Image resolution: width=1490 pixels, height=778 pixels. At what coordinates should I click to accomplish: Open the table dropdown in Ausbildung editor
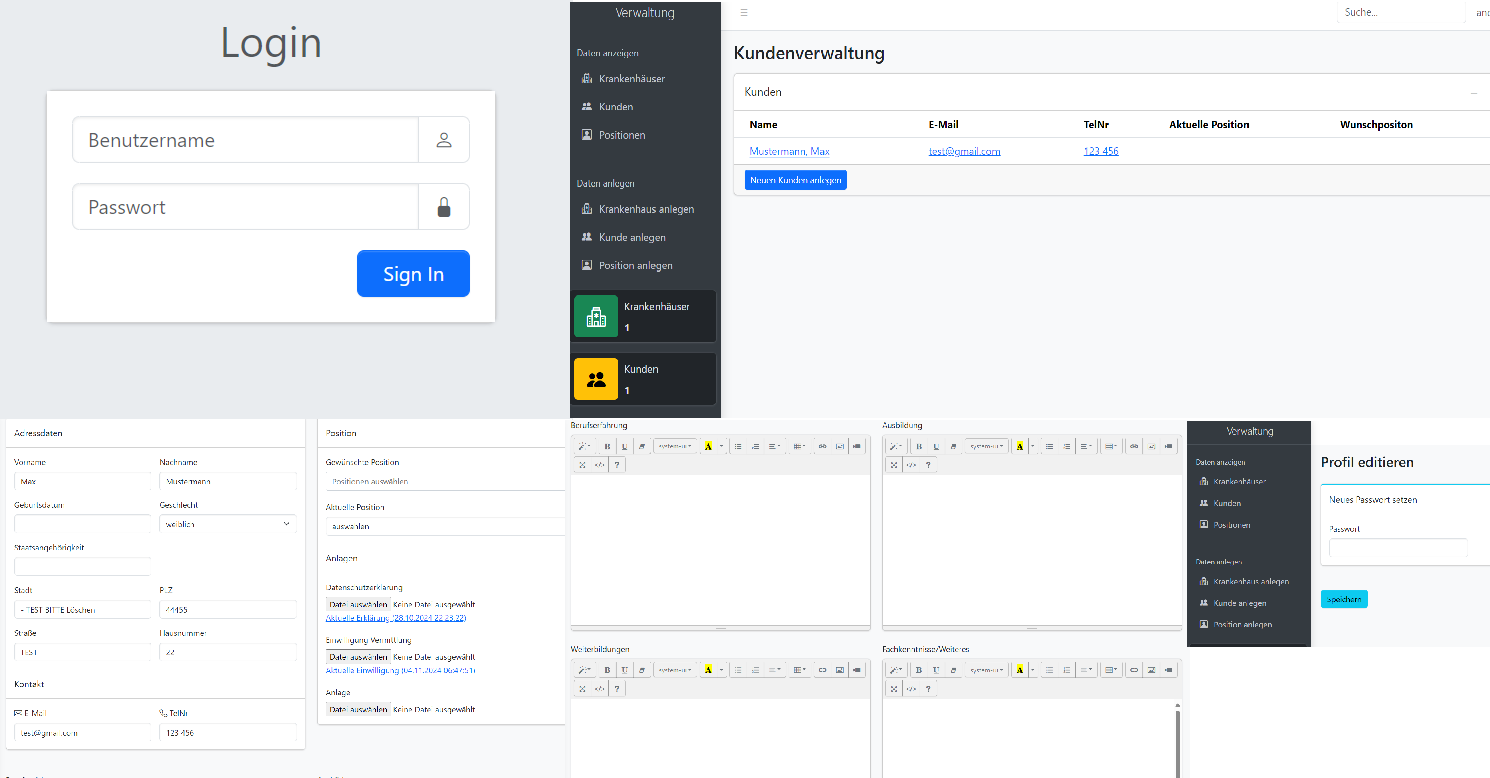(x=1110, y=446)
